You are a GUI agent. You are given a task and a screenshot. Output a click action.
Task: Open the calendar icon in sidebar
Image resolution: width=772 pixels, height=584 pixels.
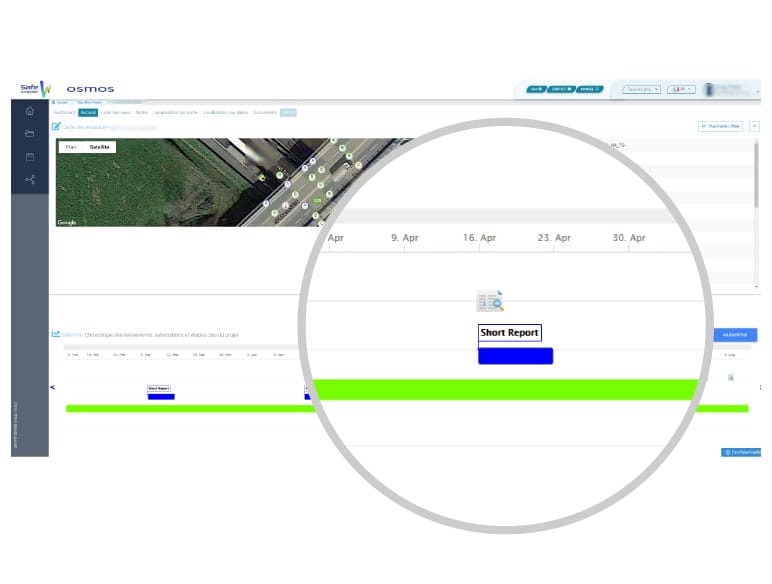click(30, 157)
